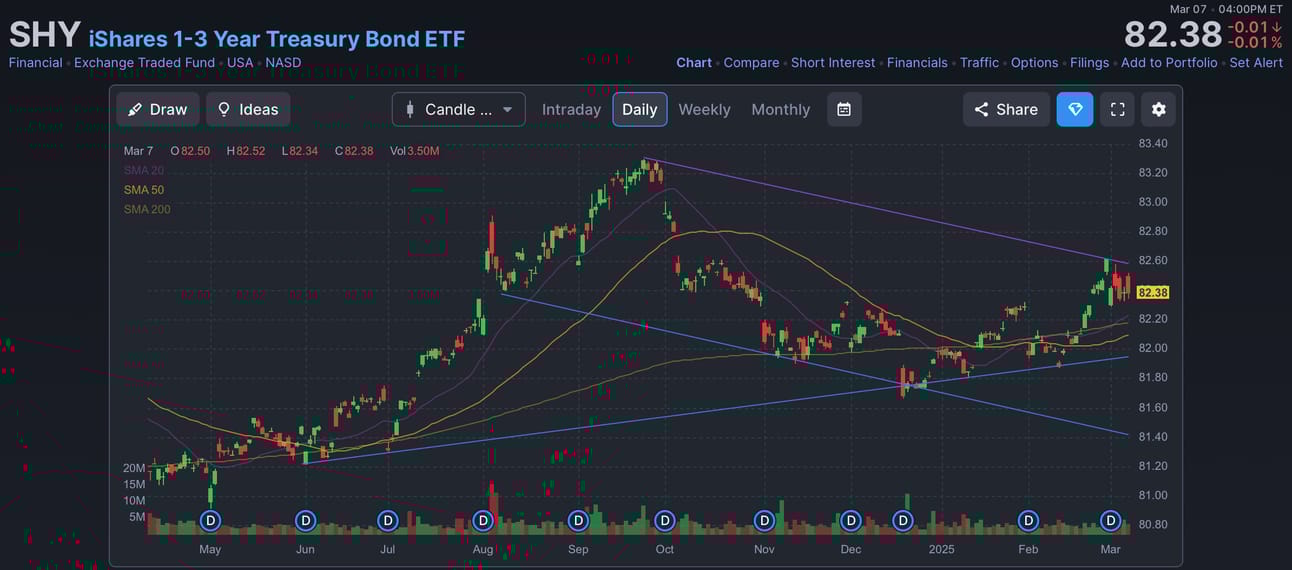Open the Ideas panel

[248, 109]
